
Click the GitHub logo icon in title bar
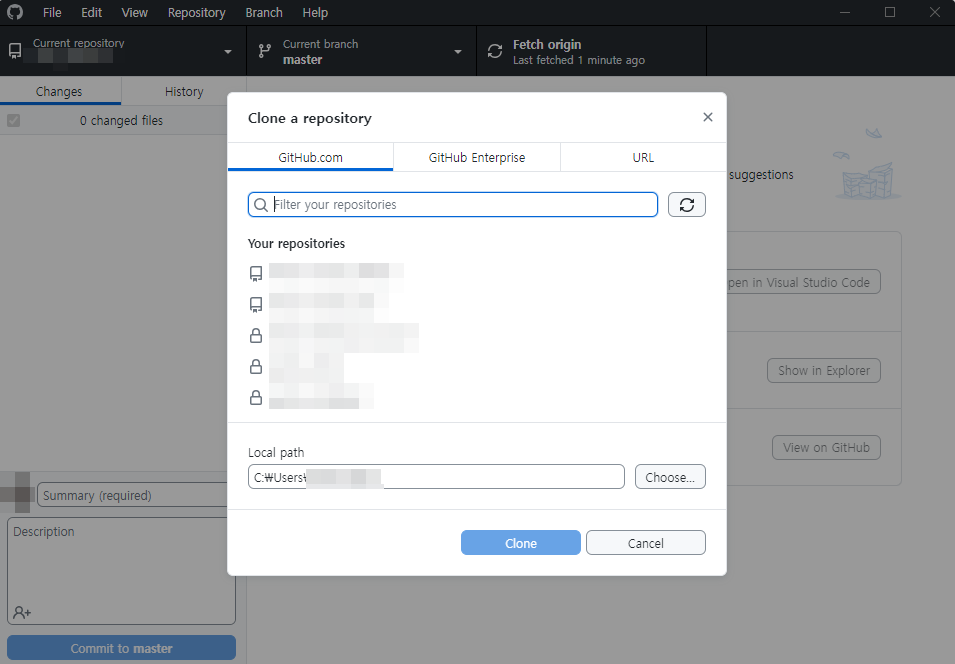pos(15,12)
